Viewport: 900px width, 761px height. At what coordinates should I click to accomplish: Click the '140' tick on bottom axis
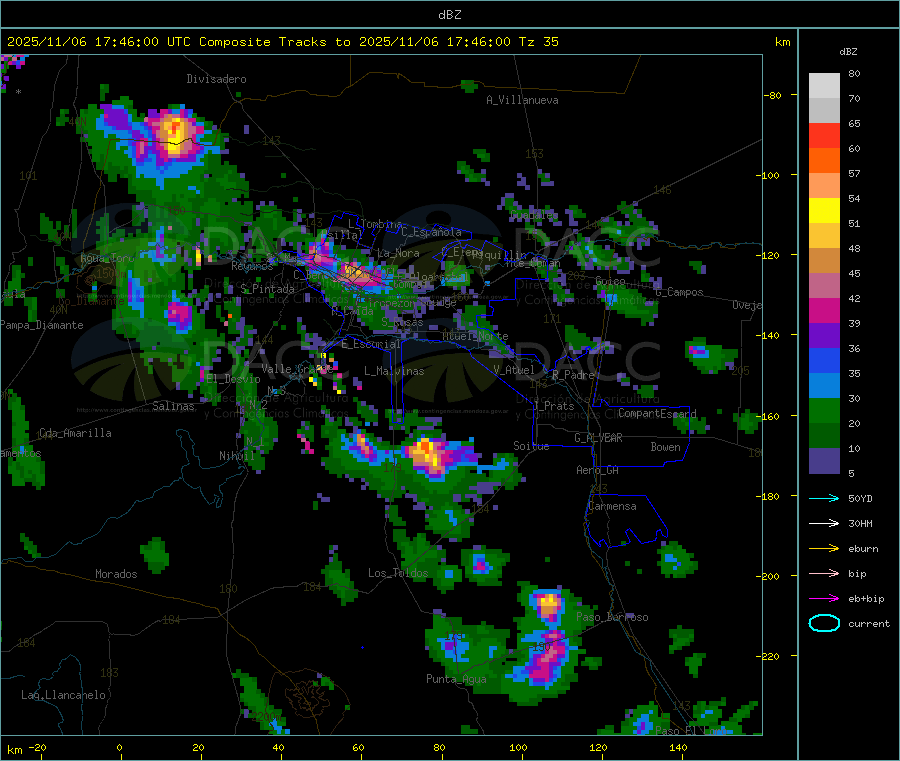[678, 747]
